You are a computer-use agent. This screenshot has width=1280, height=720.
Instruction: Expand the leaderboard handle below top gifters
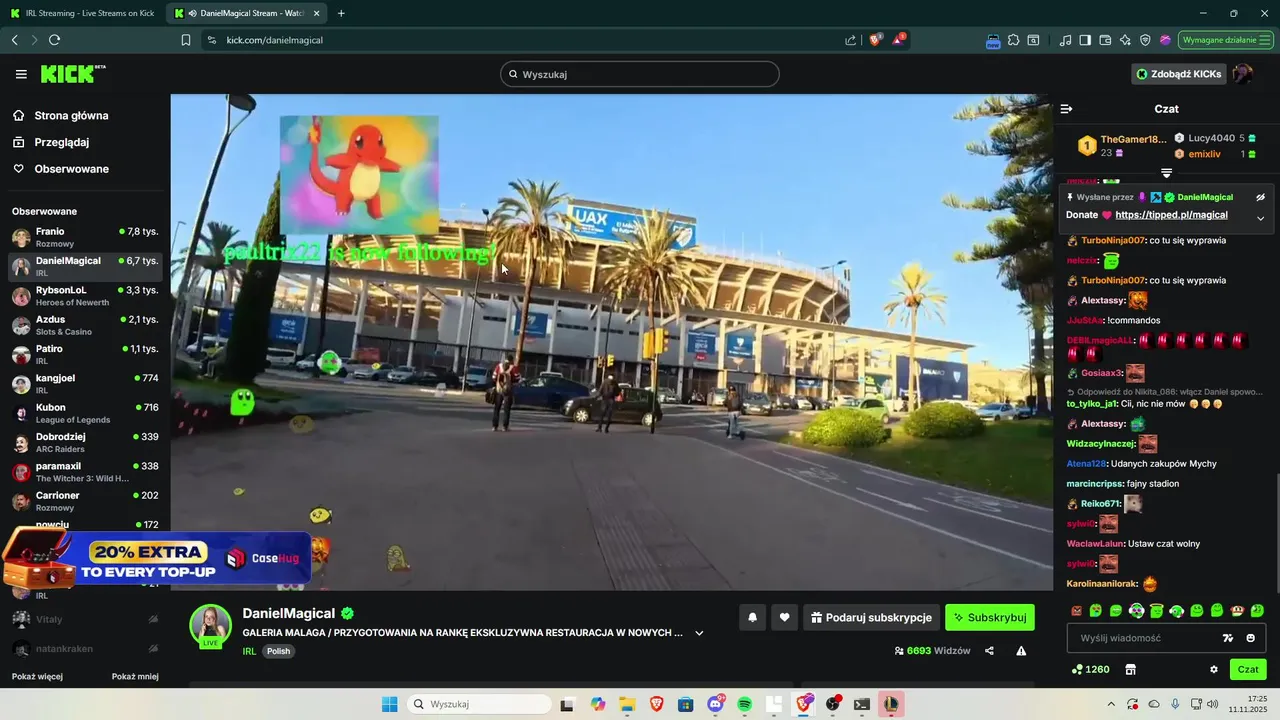1166,173
